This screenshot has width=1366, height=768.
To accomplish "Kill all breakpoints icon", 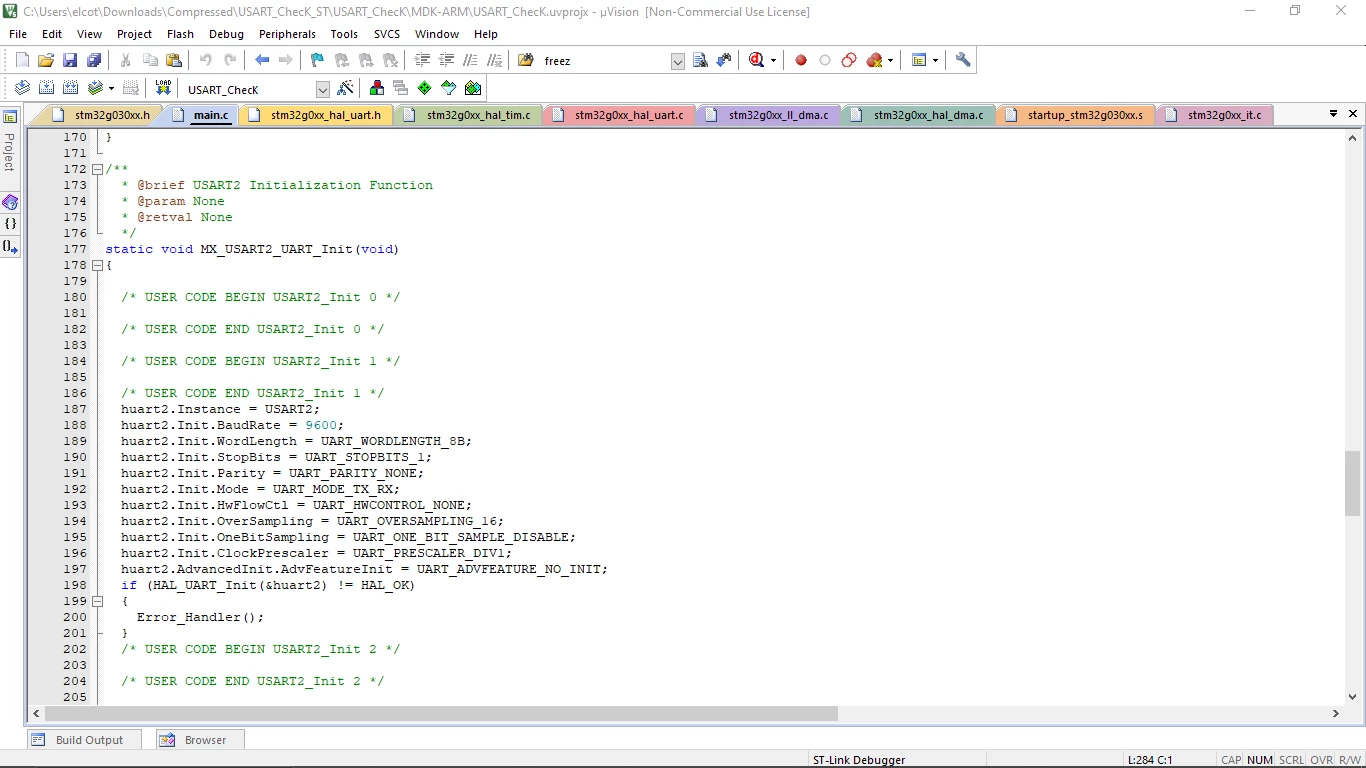I will (875, 60).
